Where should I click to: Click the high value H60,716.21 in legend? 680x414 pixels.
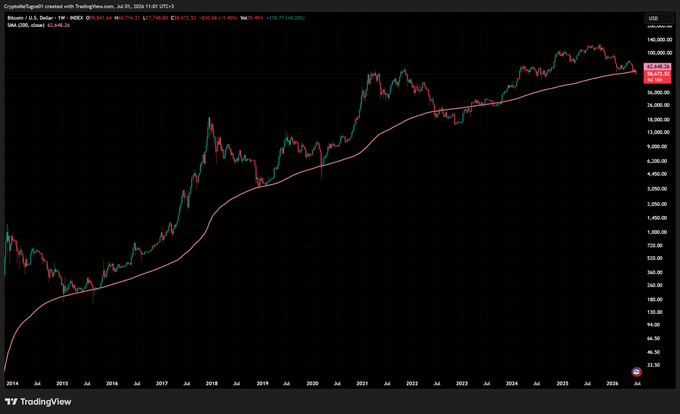point(127,18)
